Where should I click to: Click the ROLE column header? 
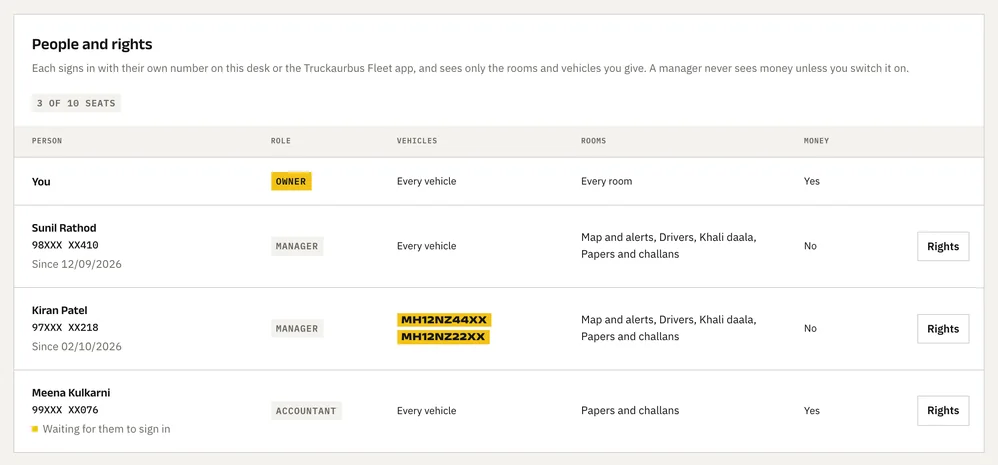281,141
